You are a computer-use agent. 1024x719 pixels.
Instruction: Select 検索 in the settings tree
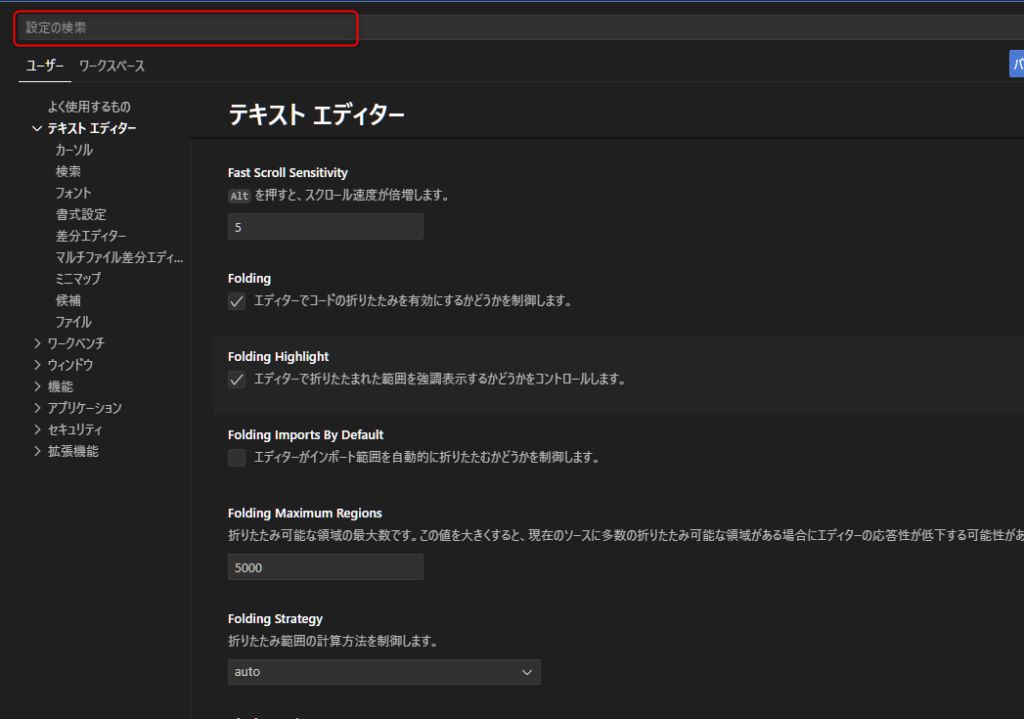(68, 171)
